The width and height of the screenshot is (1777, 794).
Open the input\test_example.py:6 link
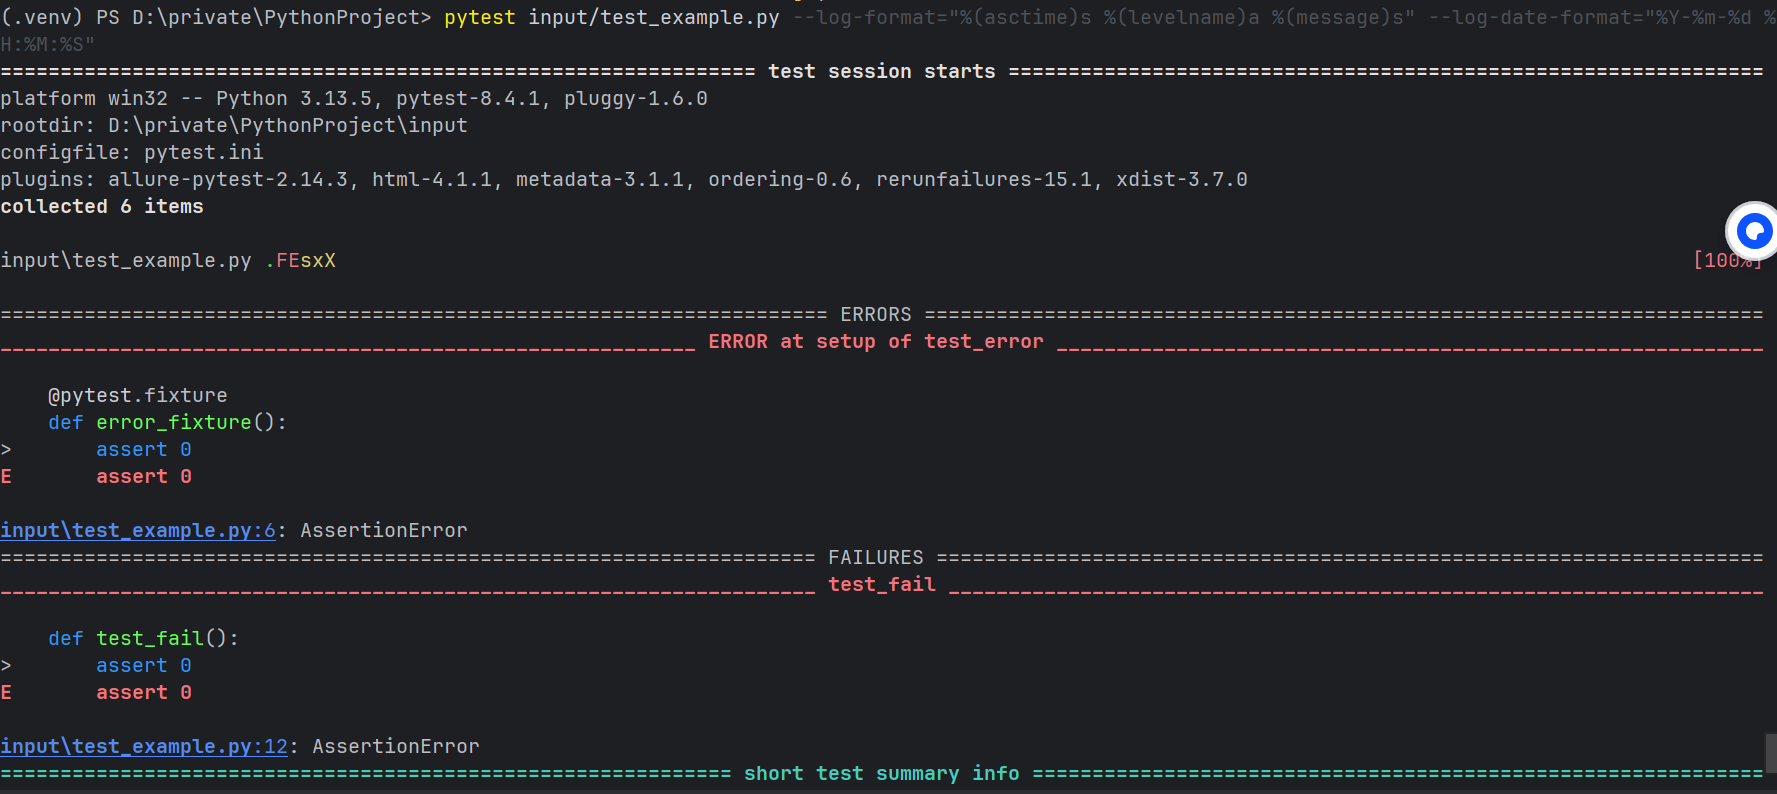click(138, 530)
